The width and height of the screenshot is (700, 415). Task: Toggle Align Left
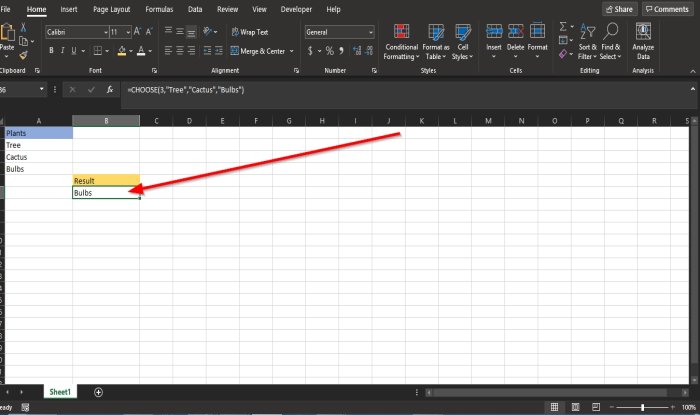(x=168, y=51)
